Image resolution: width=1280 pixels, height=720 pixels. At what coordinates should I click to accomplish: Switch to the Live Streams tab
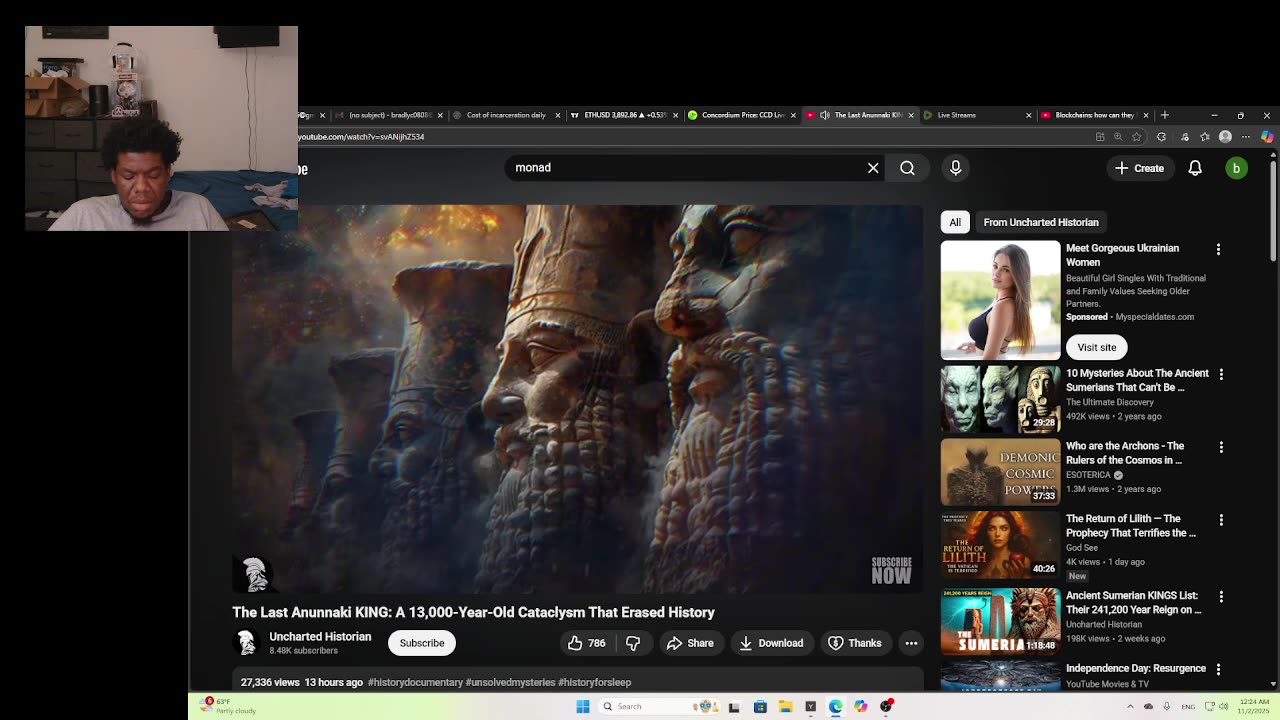click(977, 115)
